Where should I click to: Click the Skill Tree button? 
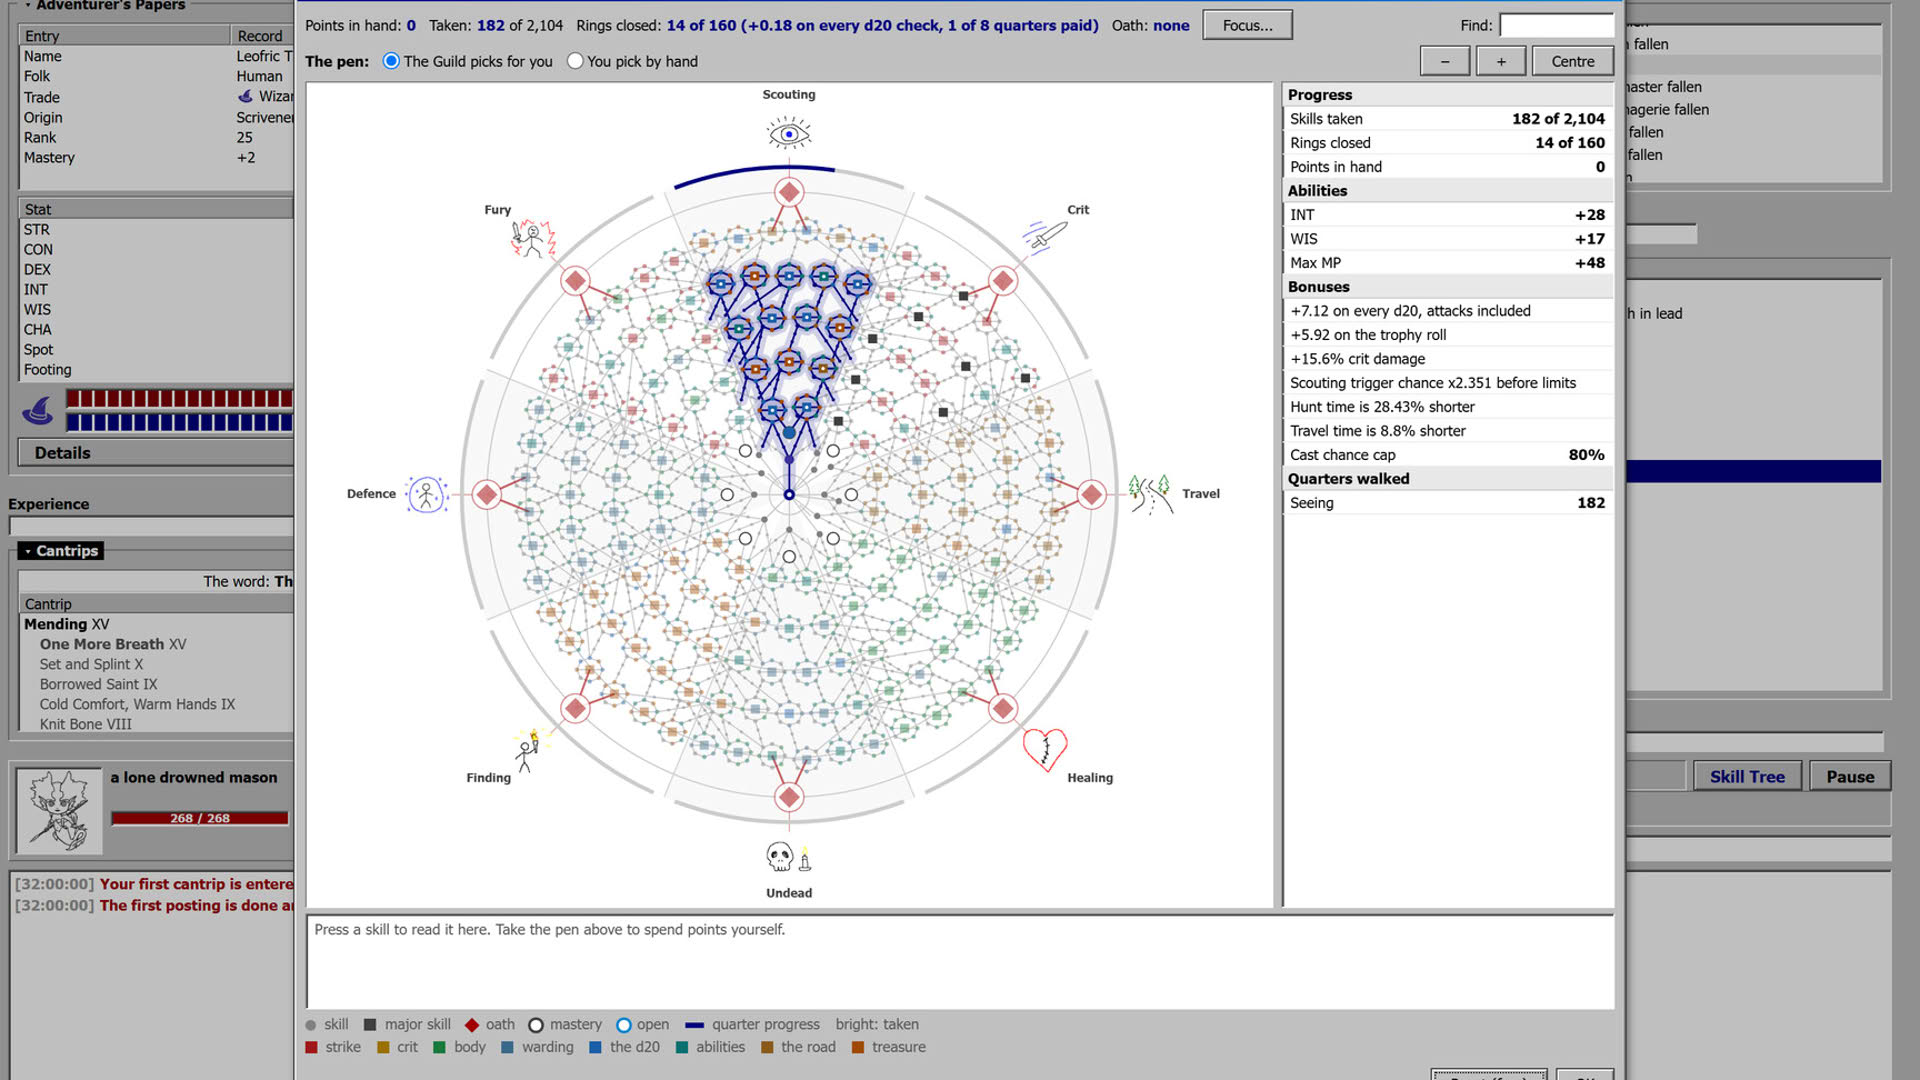point(1747,777)
